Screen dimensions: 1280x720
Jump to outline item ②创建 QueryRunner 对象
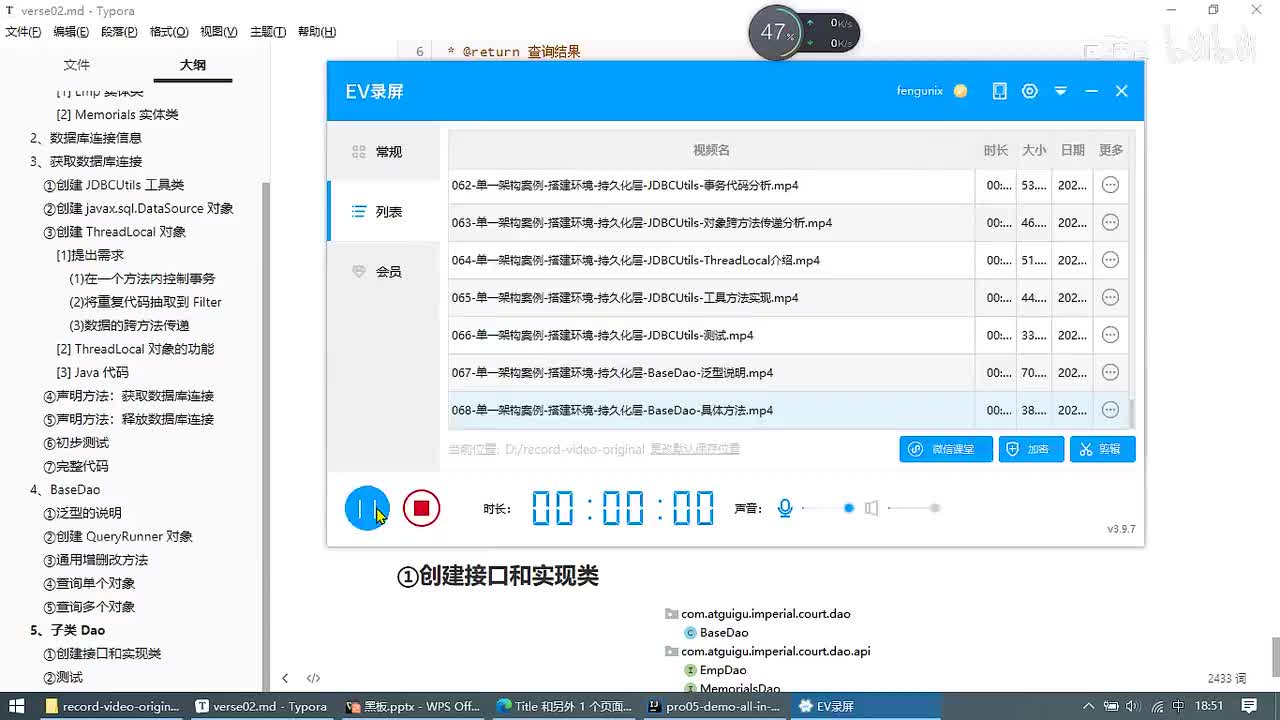pos(118,536)
